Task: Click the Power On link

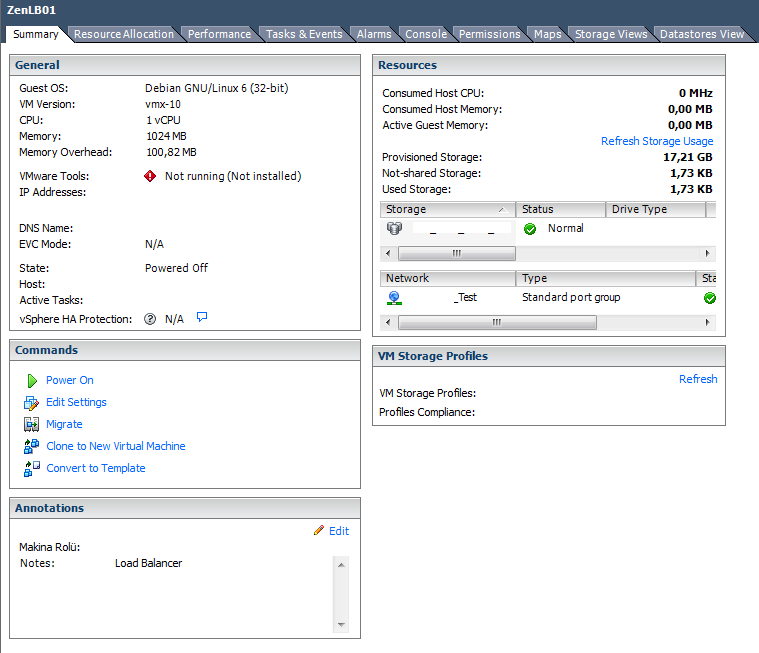Action: coord(70,380)
